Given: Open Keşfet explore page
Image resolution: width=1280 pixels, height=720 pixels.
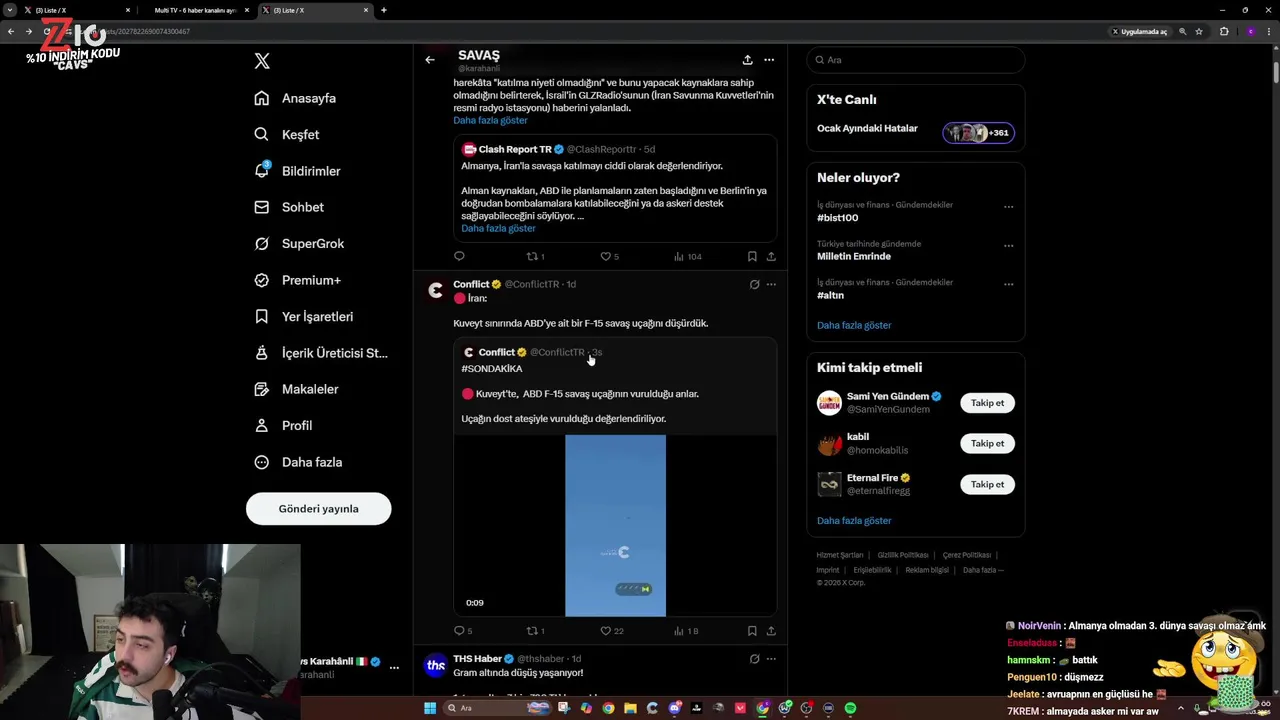Looking at the screenshot, I should 287,134.
